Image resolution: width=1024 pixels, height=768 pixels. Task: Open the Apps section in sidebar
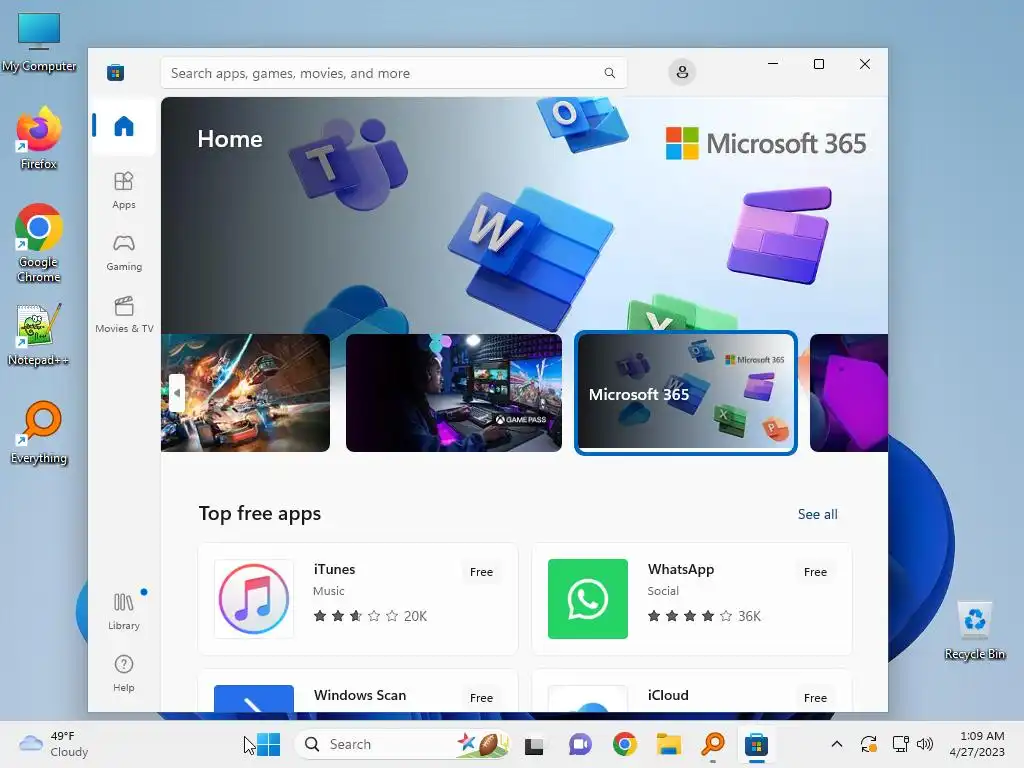[123, 190]
